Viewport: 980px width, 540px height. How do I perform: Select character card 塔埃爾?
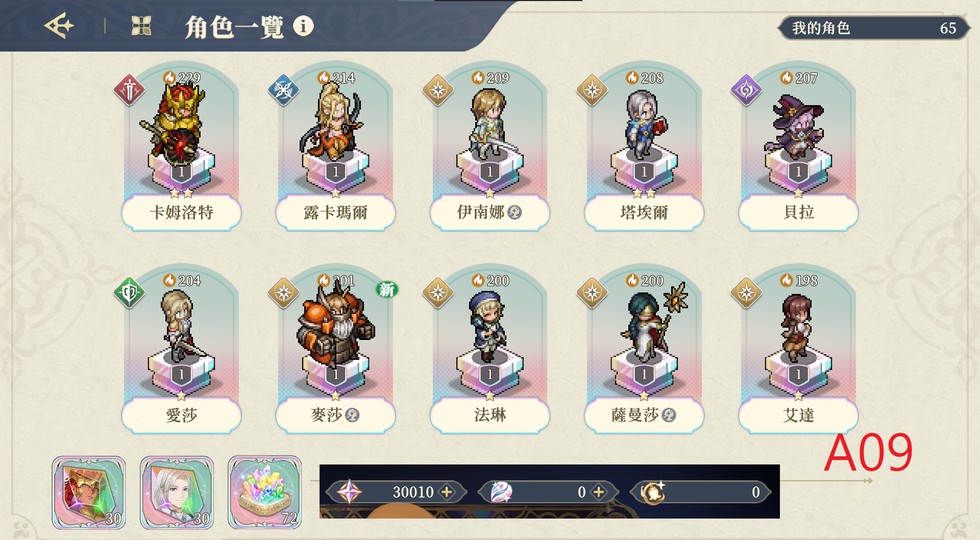point(644,147)
